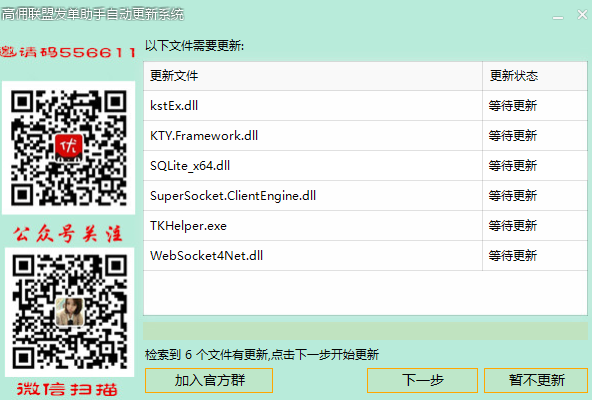Screen dimensions: 592x400
Task: Click the avatar photo in the lower QR code
Action: coord(69,312)
